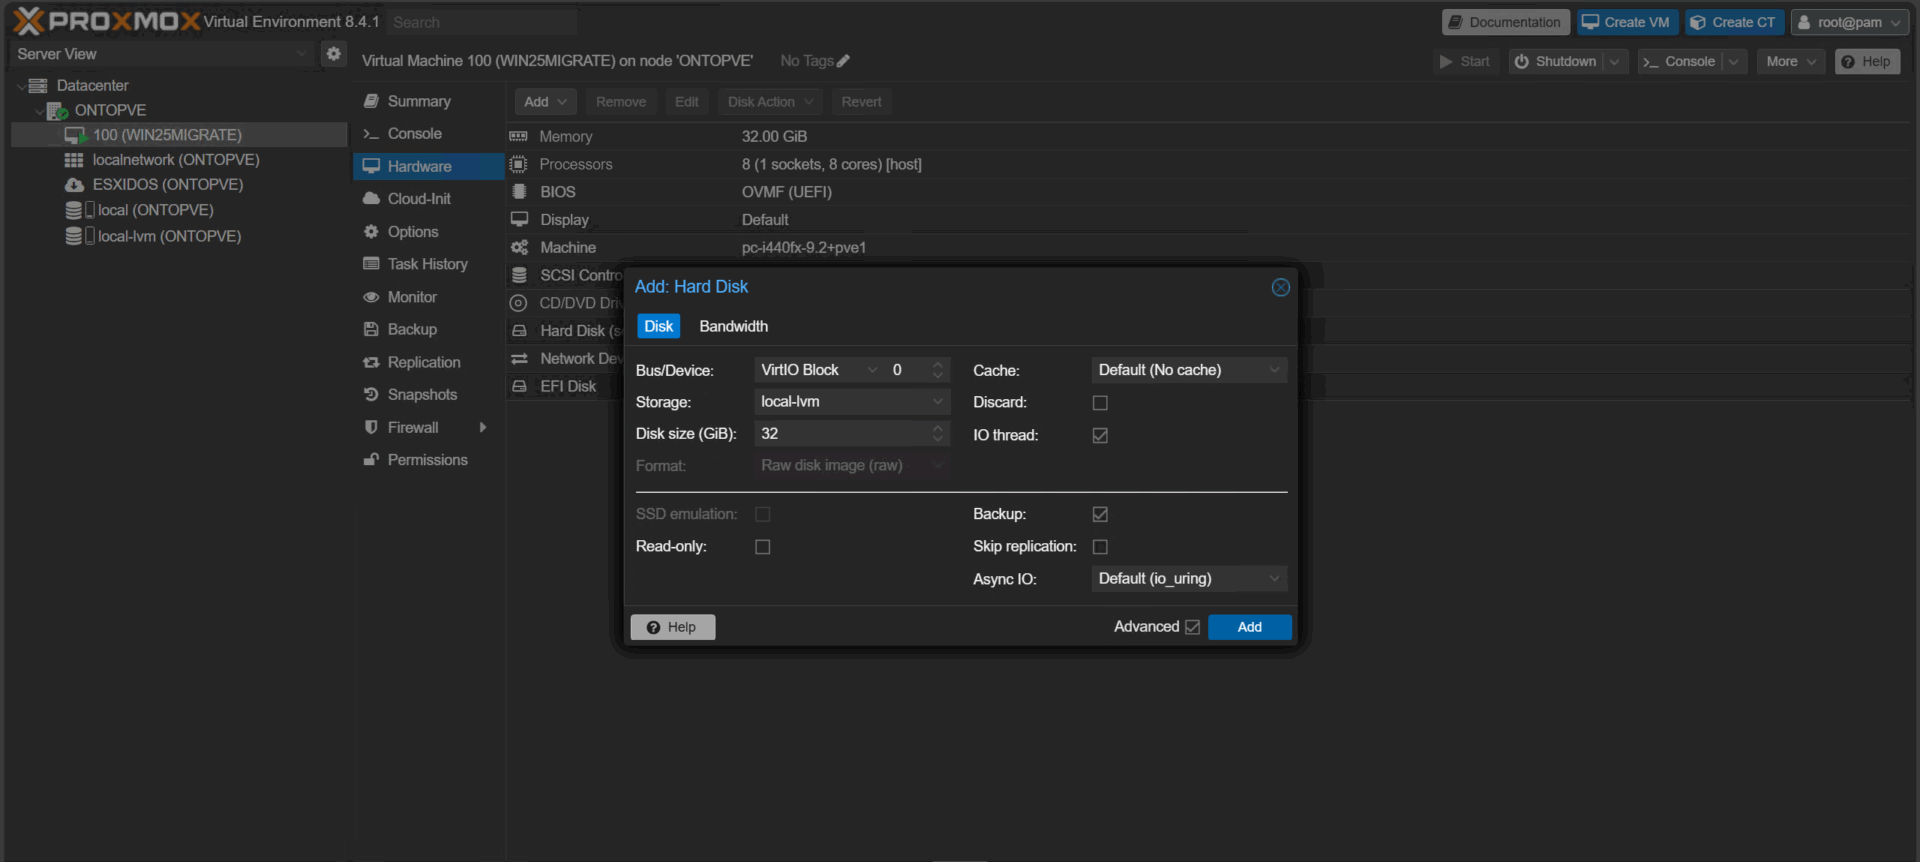Open the root@pam user menu

coord(1849,22)
